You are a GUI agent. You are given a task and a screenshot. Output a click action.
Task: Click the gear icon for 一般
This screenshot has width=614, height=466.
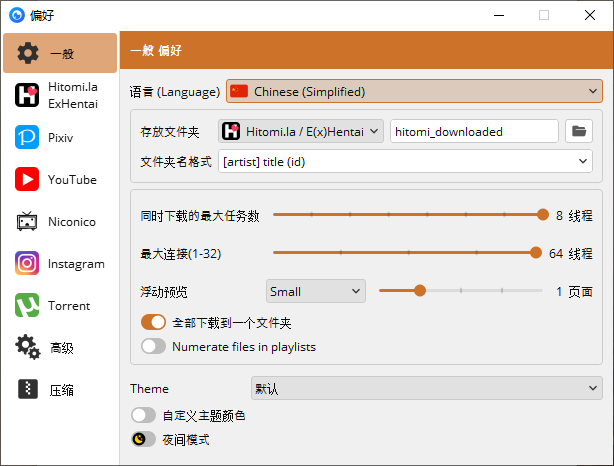pyautogui.click(x=28, y=53)
